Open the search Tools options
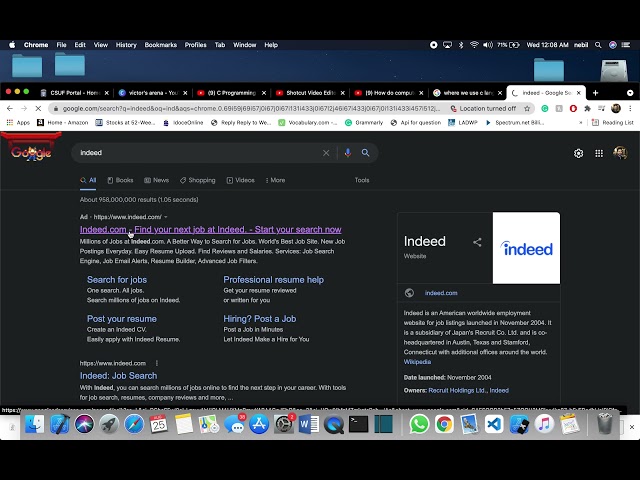The image size is (640, 480). click(362, 180)
